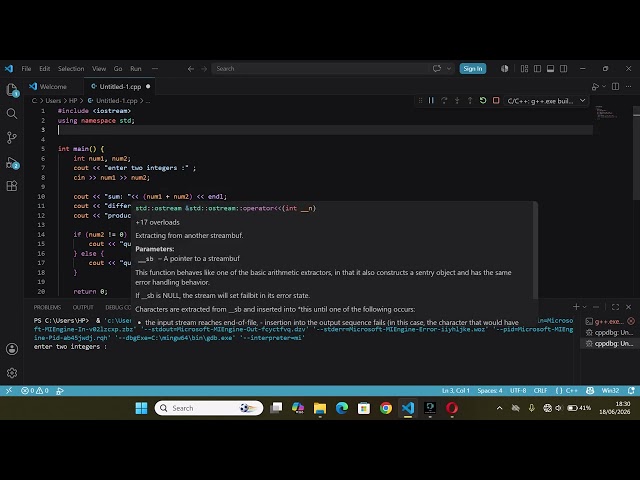The image size is (640, 480).
Task: Open the PROBLEMS panel tab
Action: [47, 307]
